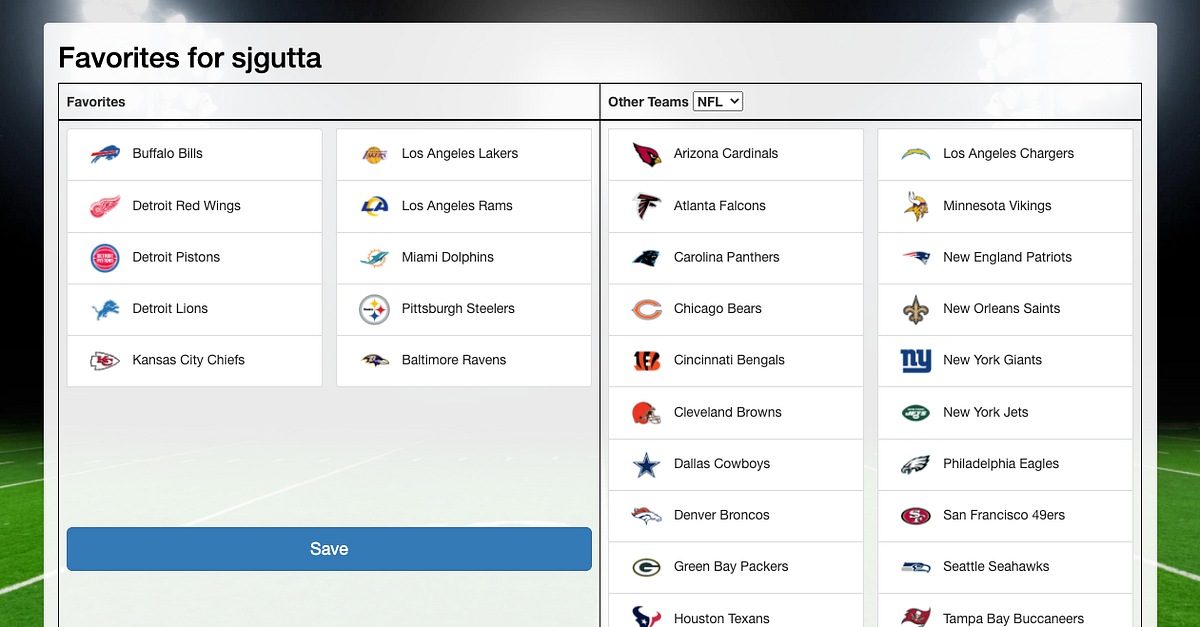The image size is (1200, 627).
Task: Click the Cleveland Browns helmet logo
Action: 647,412
